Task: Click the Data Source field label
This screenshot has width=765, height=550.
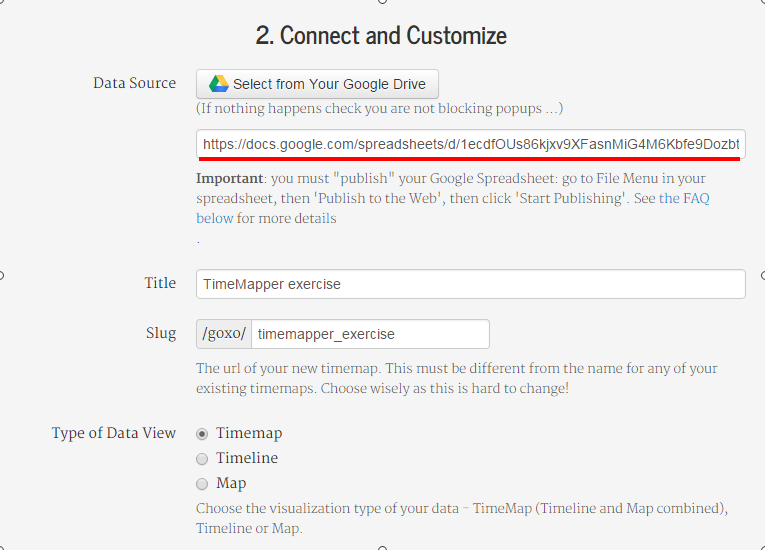Action: (x=135, y=83)
